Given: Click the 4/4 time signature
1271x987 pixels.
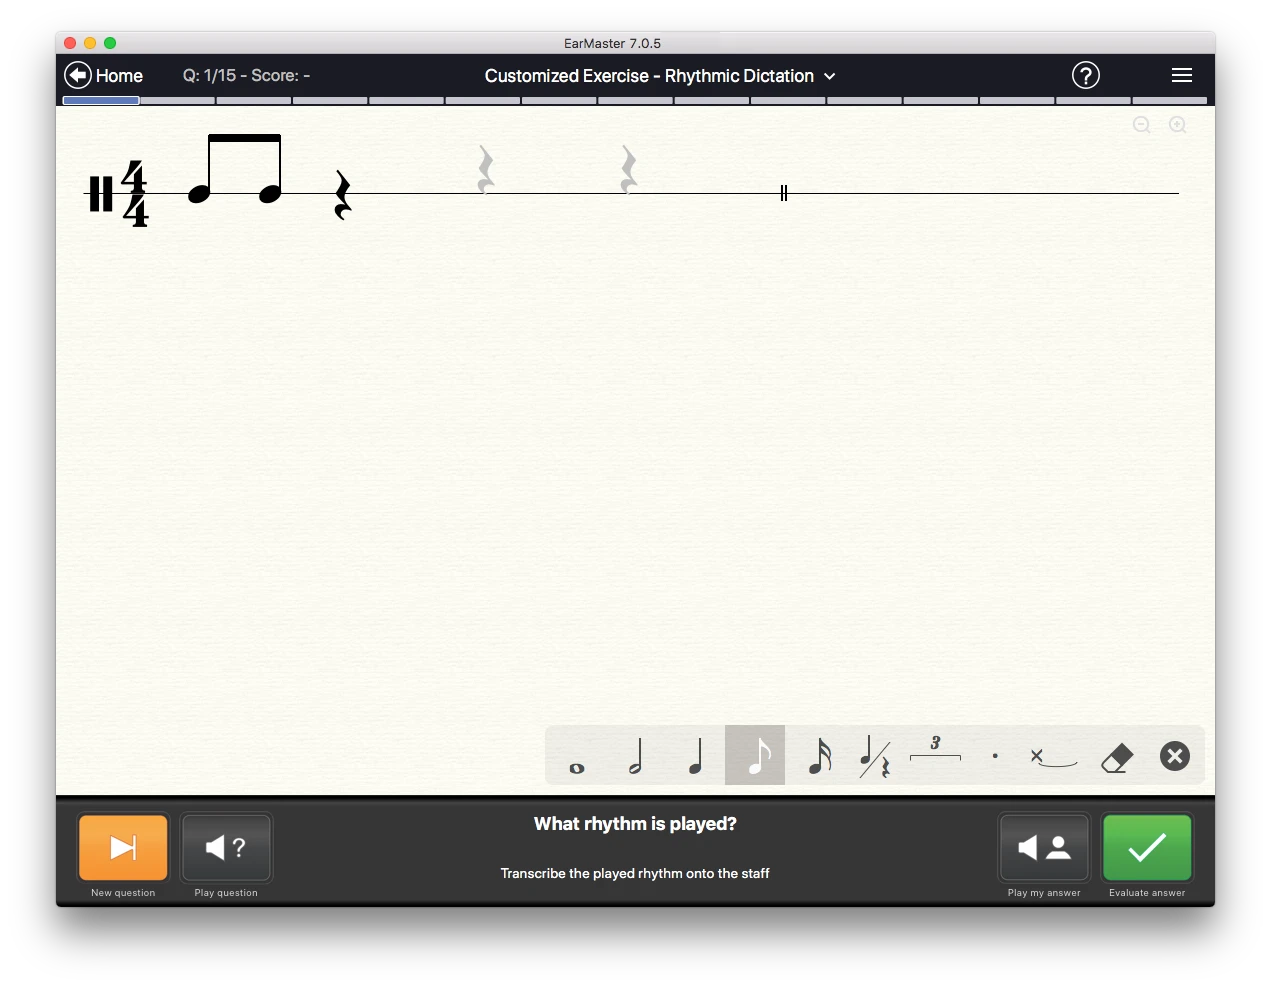Looking at the screenshot, I should (135, 194).
